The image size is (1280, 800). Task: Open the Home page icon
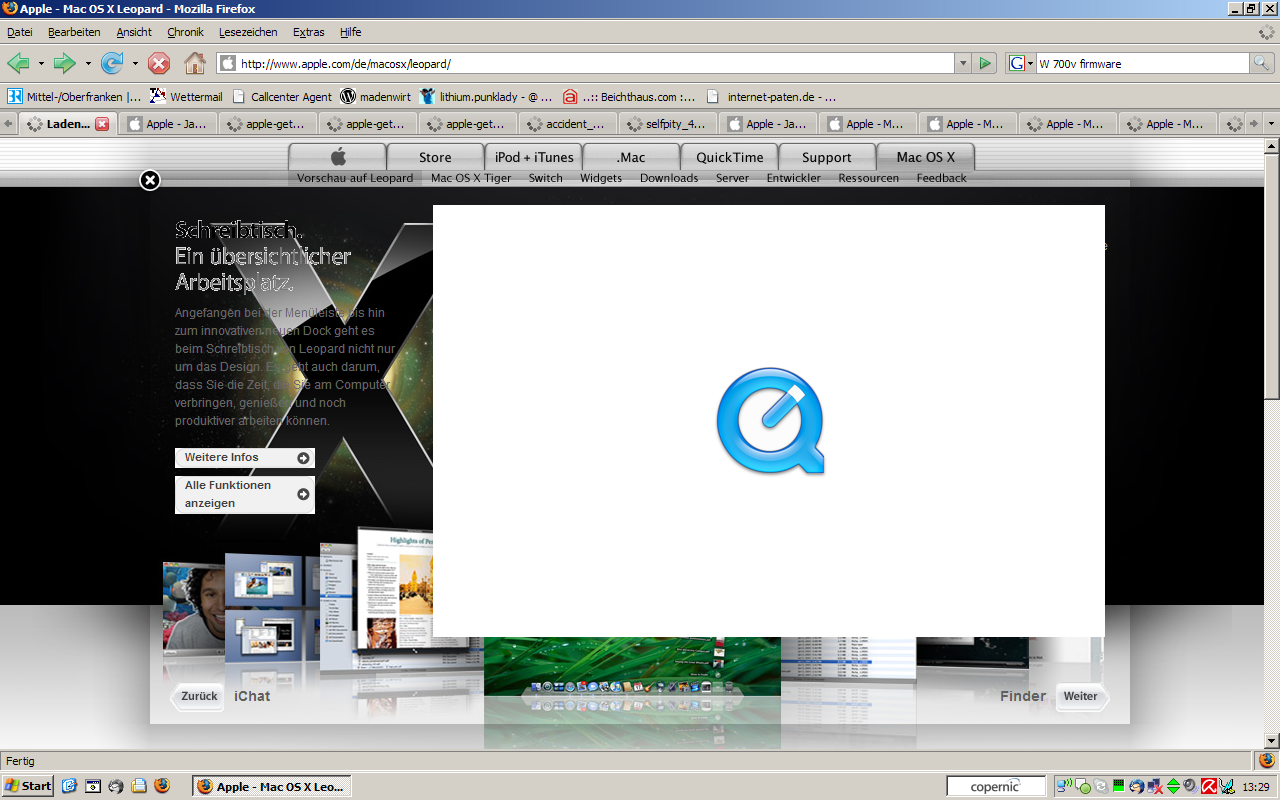point(195,63)
